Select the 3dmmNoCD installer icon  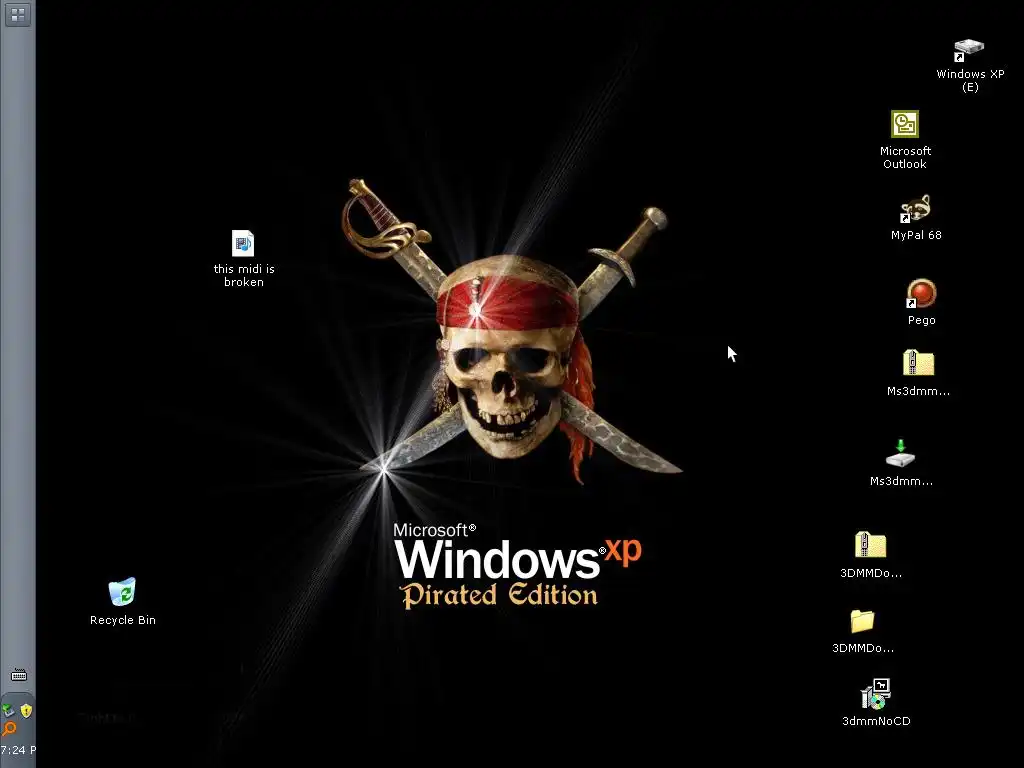[876, 703]
